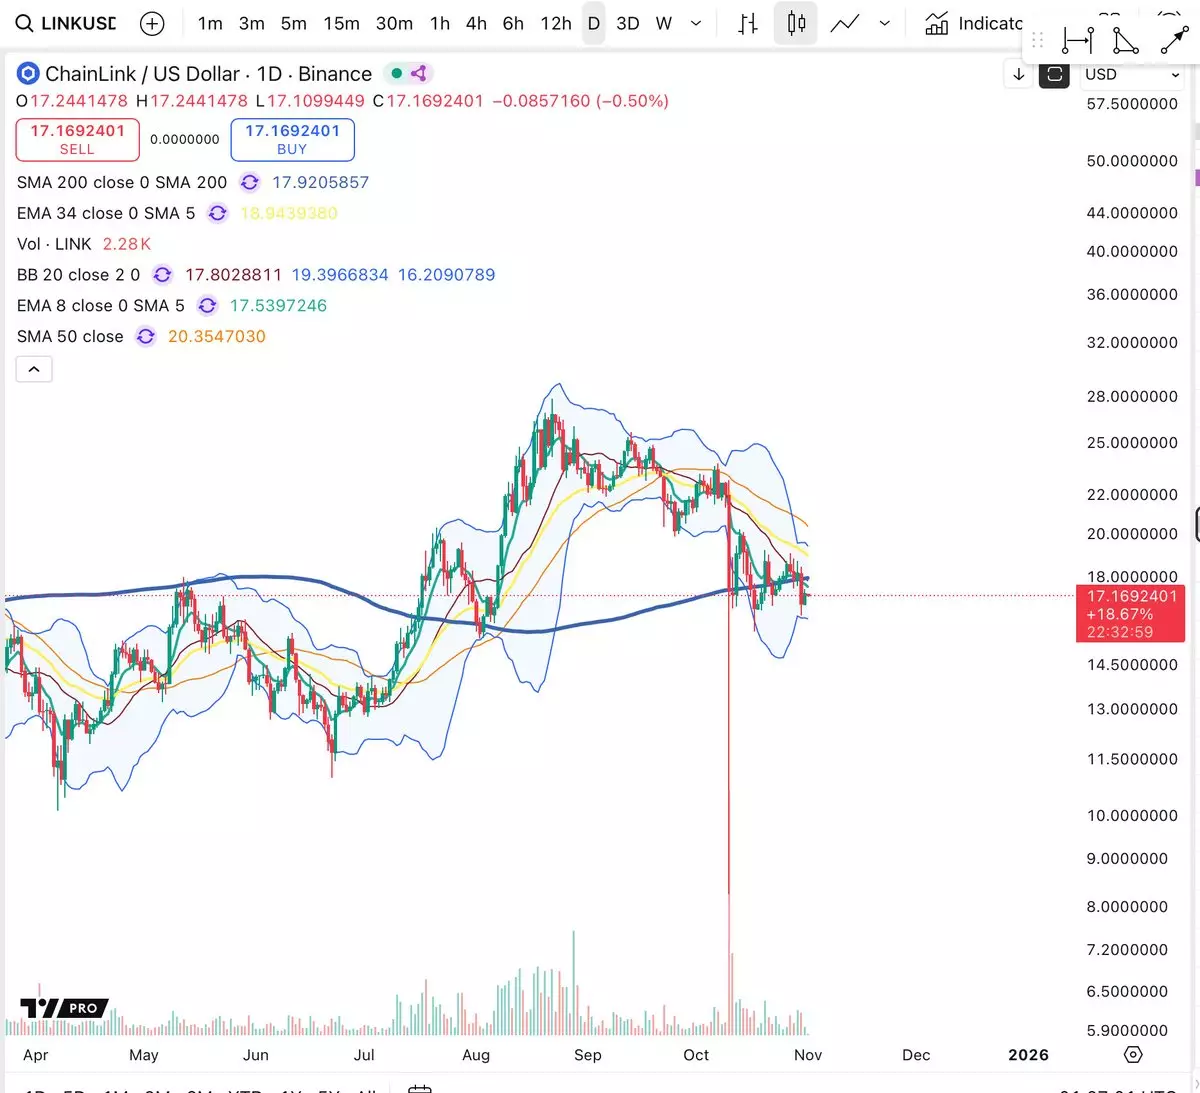The width and height of the screenshot is (1200, 1093).
Task: Open chart settings hexagon icon on time axis
Action: tap(1133, 1055)
